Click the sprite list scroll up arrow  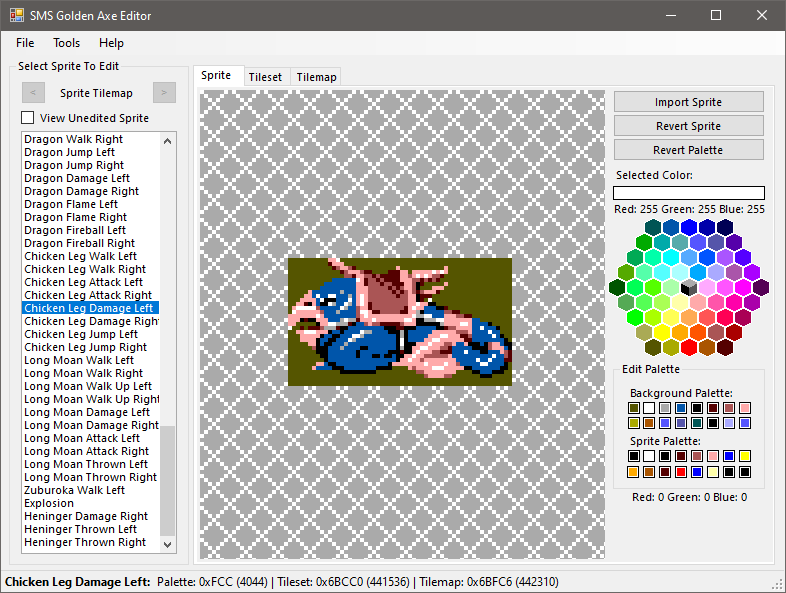168,141
